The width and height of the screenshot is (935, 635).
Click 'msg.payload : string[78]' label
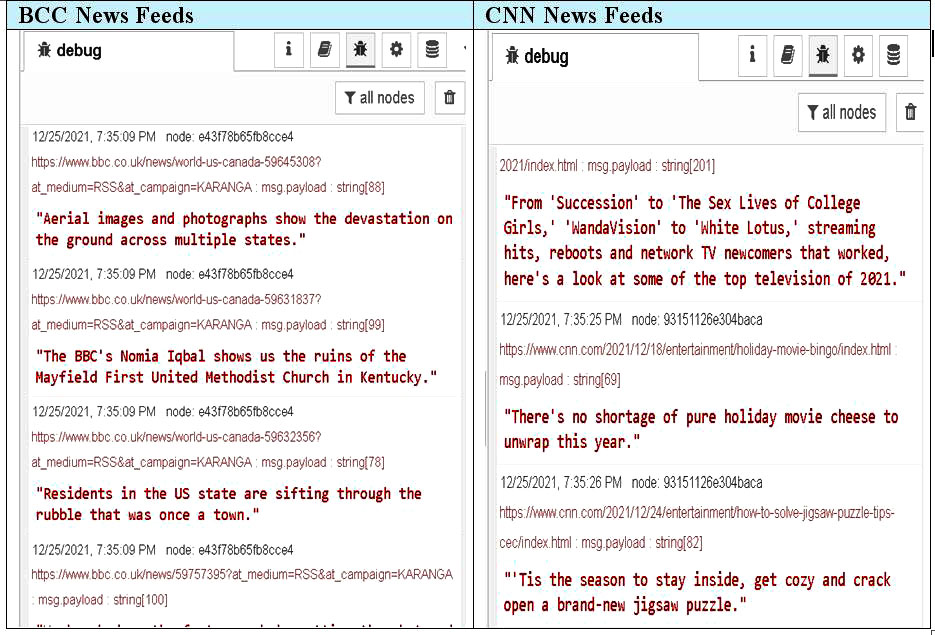tap(323, 462)
